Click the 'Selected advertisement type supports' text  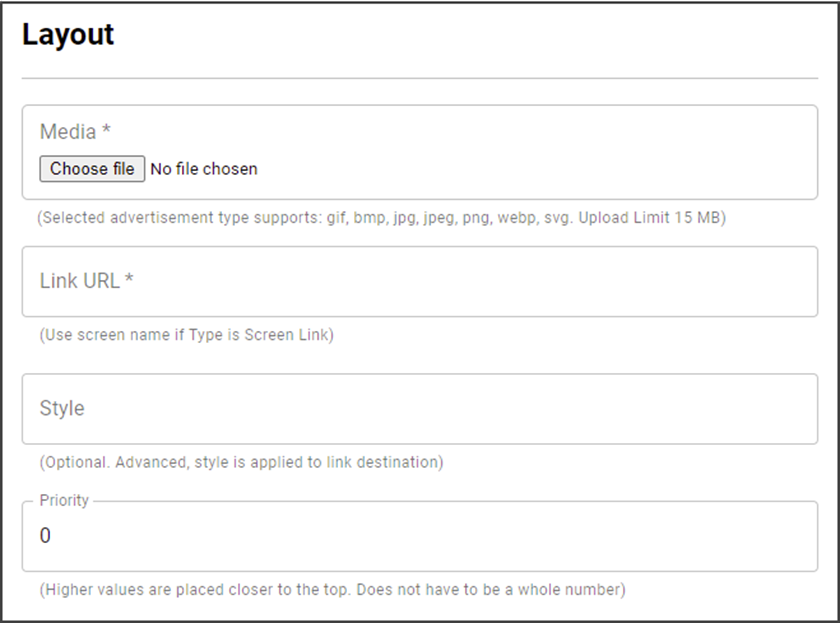click(180, 218)
